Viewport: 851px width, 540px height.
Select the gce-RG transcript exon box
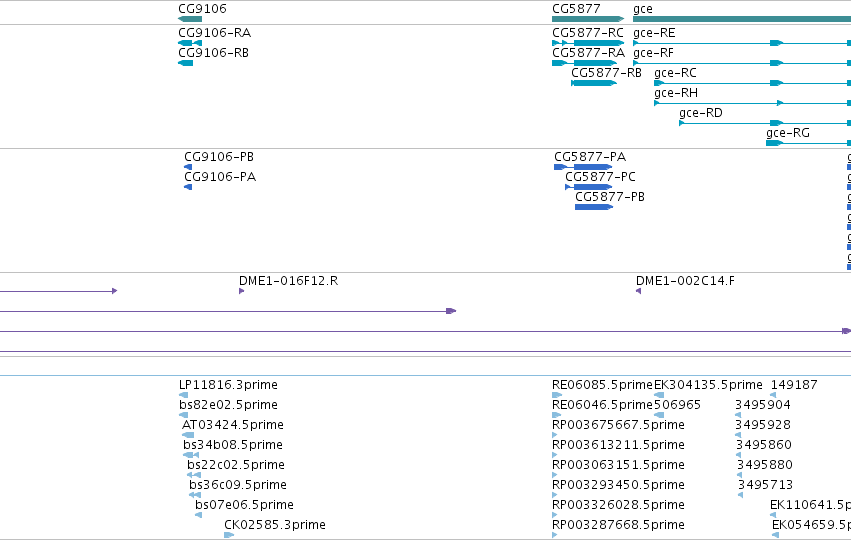[x=774, y=143]
